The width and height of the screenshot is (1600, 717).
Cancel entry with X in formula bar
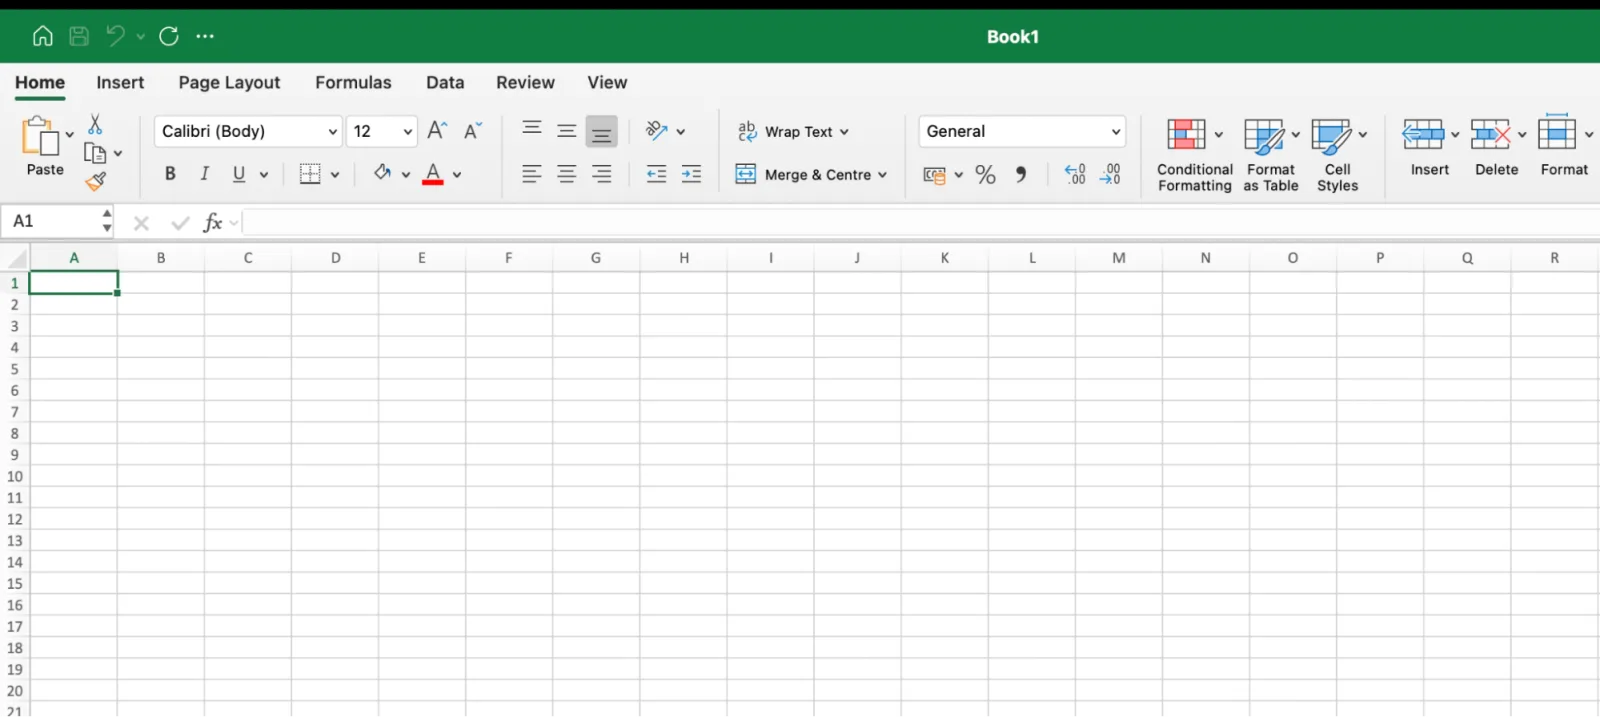coord(141,223)
